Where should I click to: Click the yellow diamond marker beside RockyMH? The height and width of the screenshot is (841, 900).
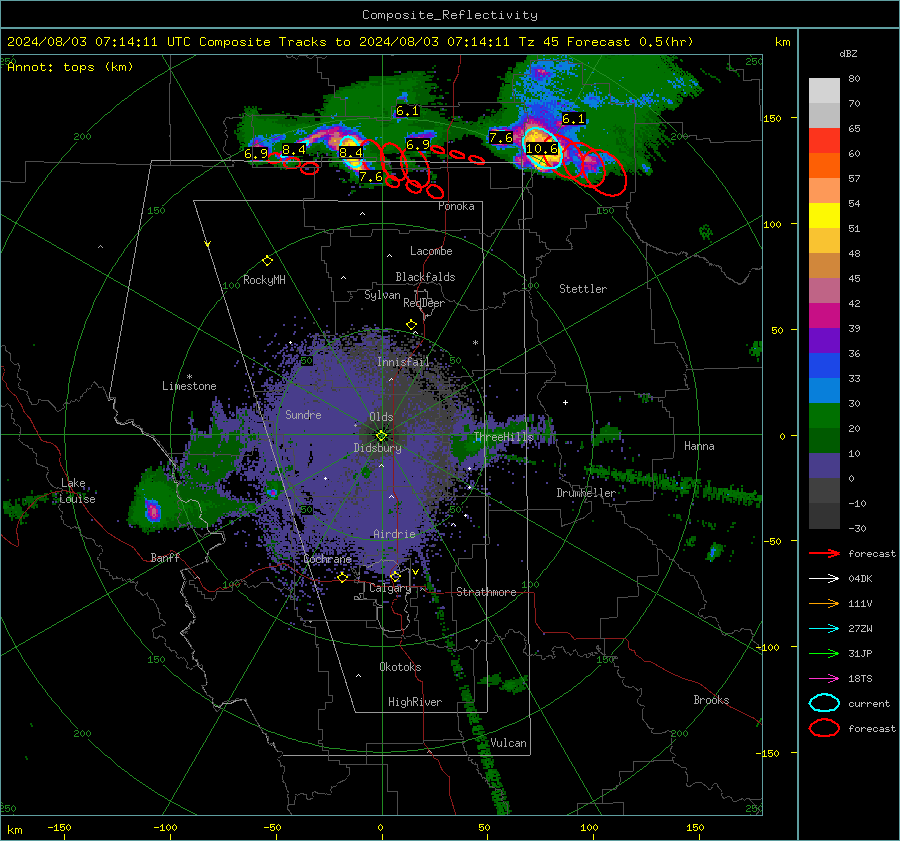(x=267, y=261)
